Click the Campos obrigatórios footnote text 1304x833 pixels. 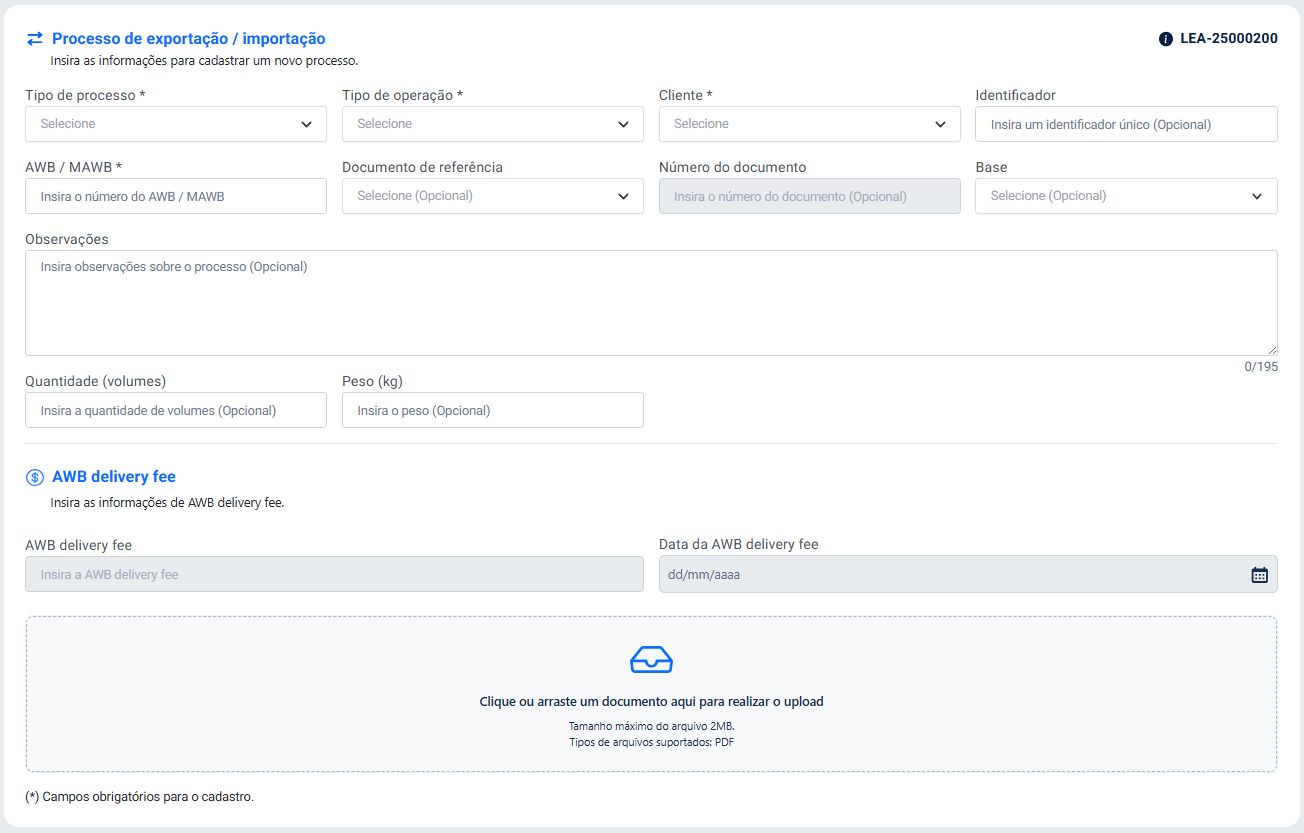click(x=140, y=797)
